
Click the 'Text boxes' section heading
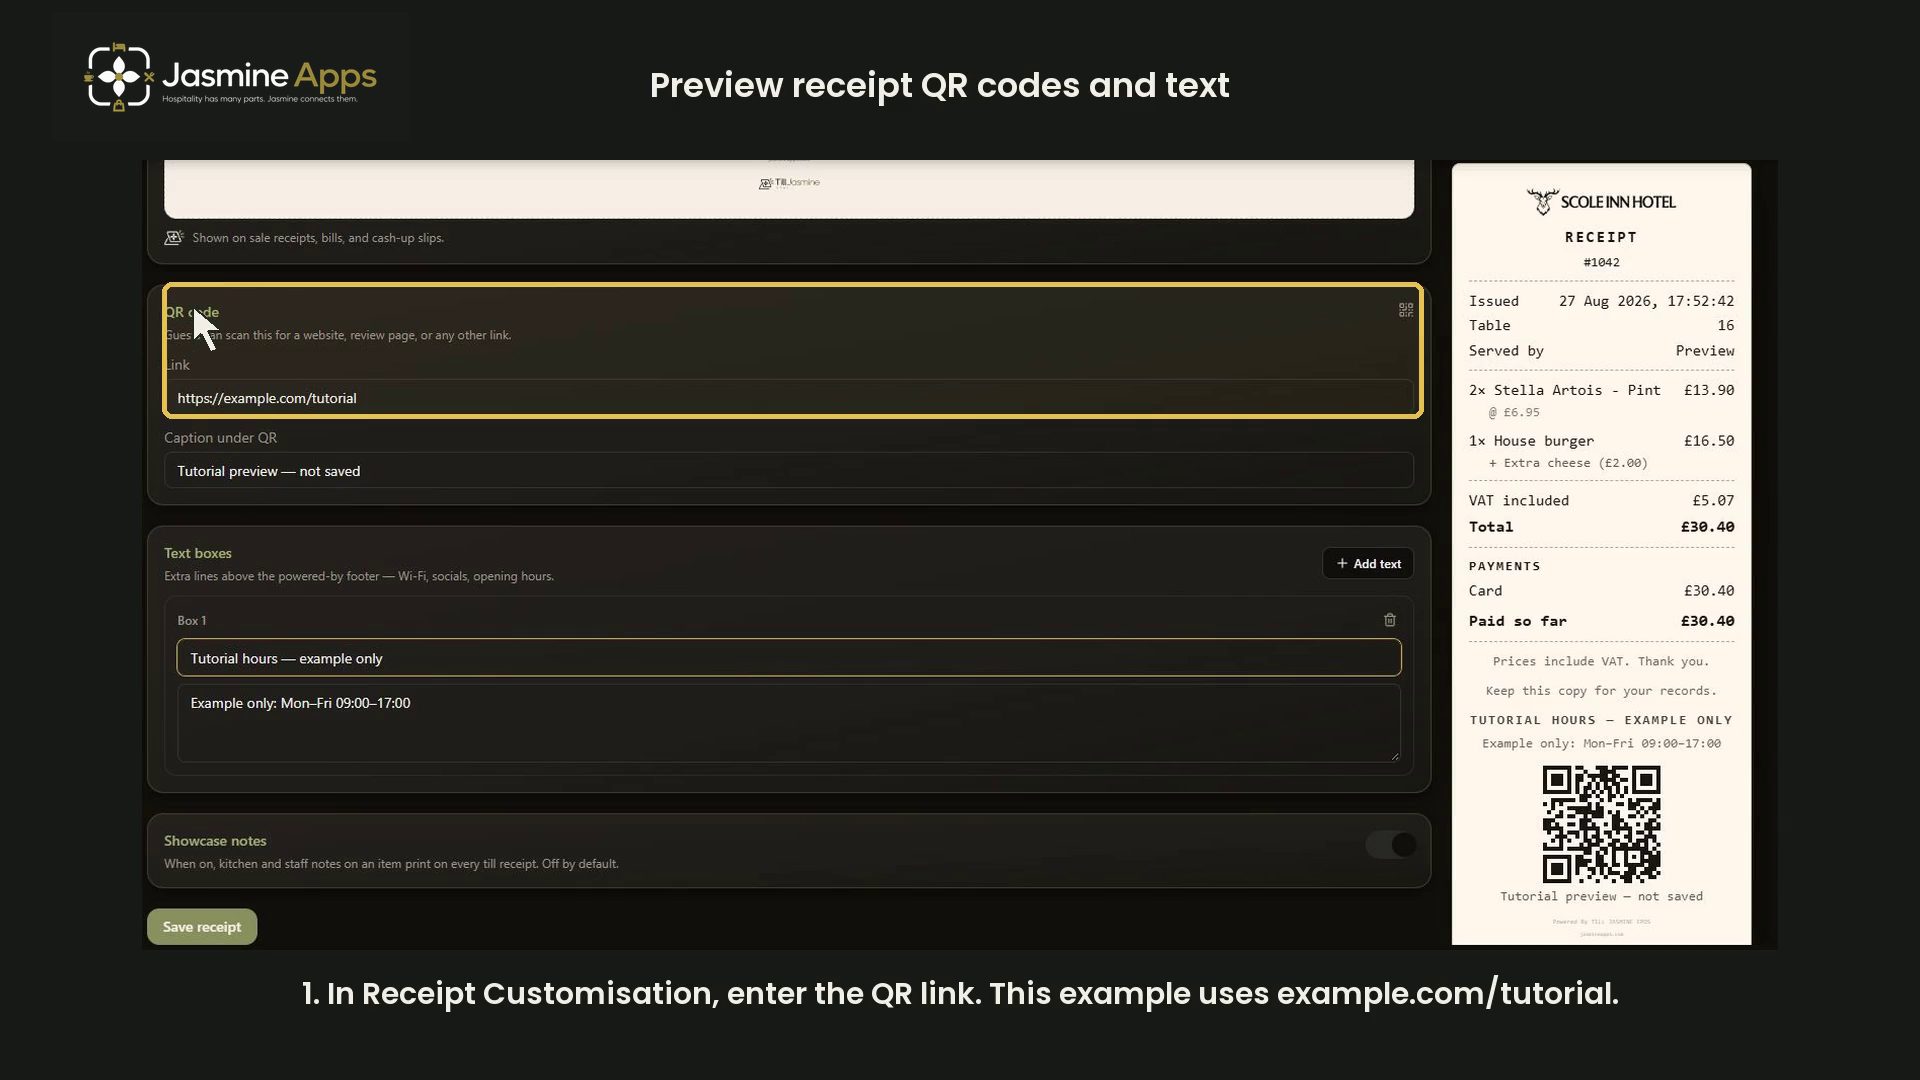pyautogui.click(x=198, y=553)
